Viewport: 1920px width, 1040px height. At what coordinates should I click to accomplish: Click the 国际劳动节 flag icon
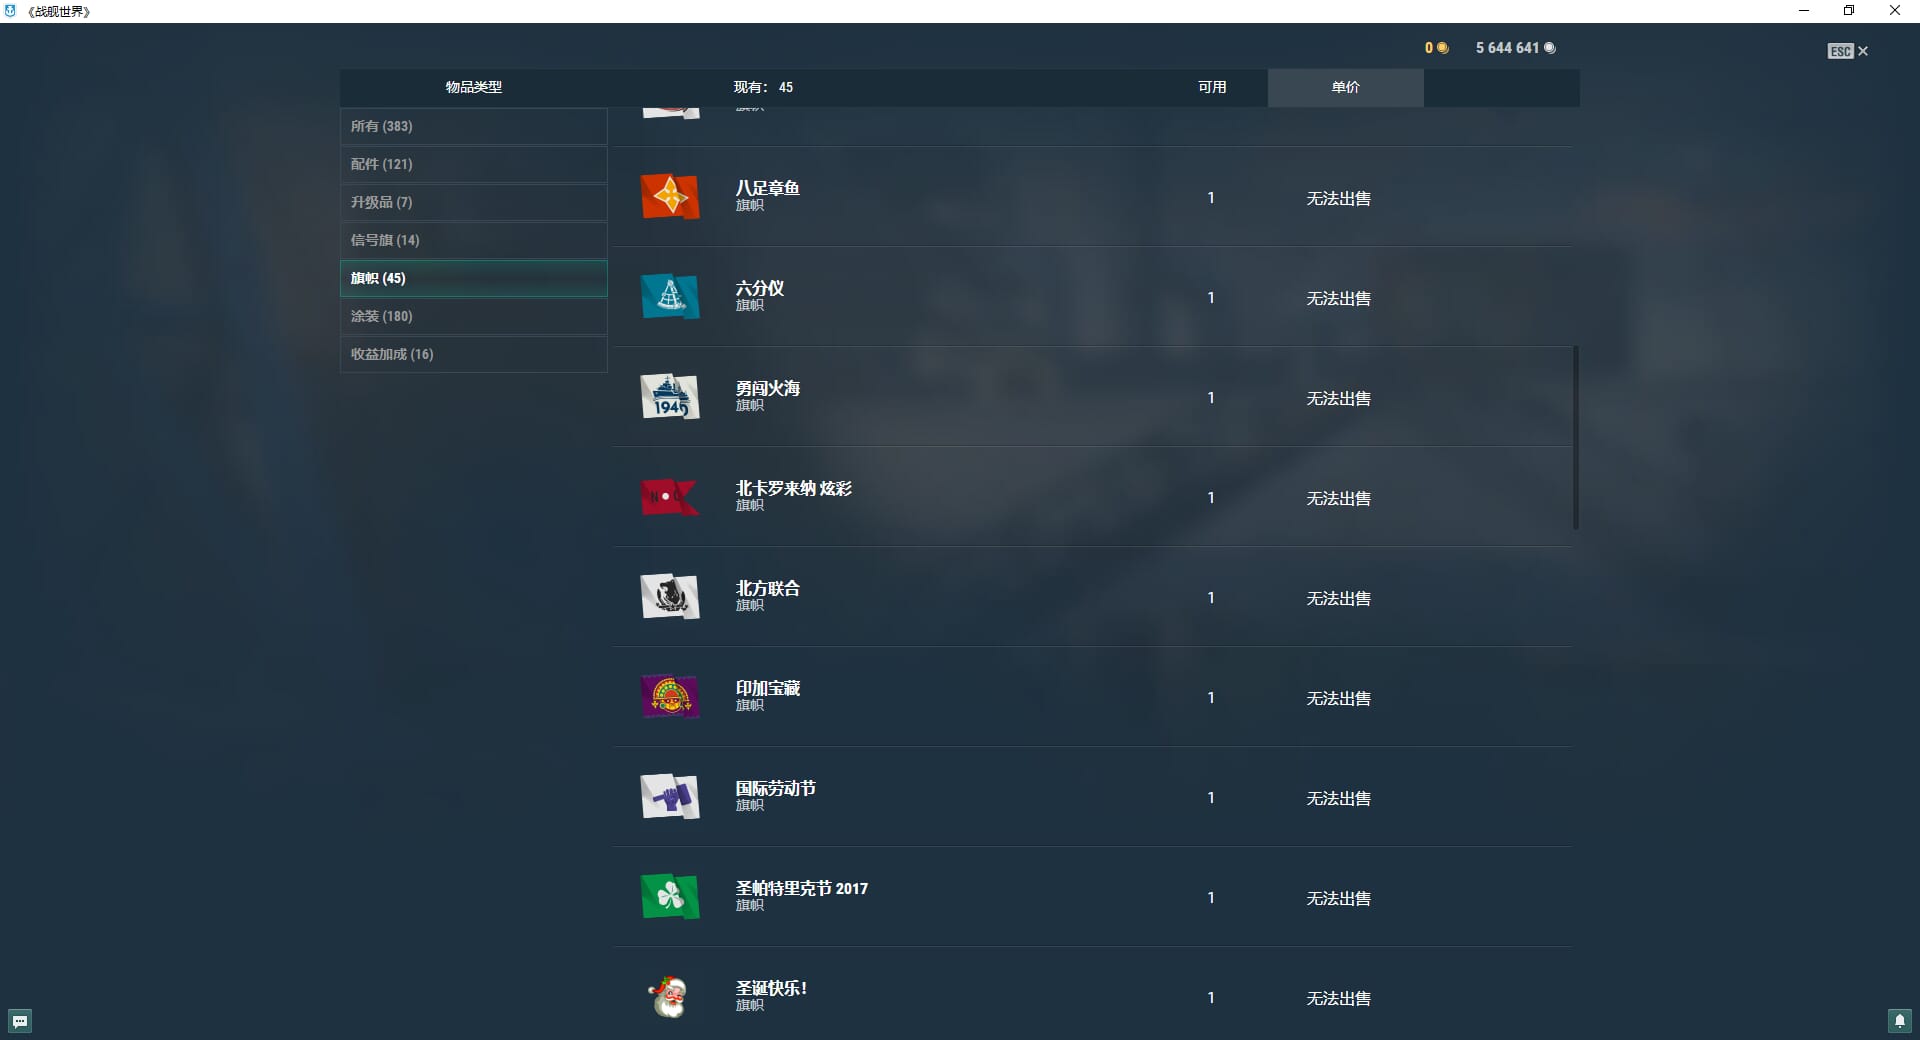click(669, 797)
